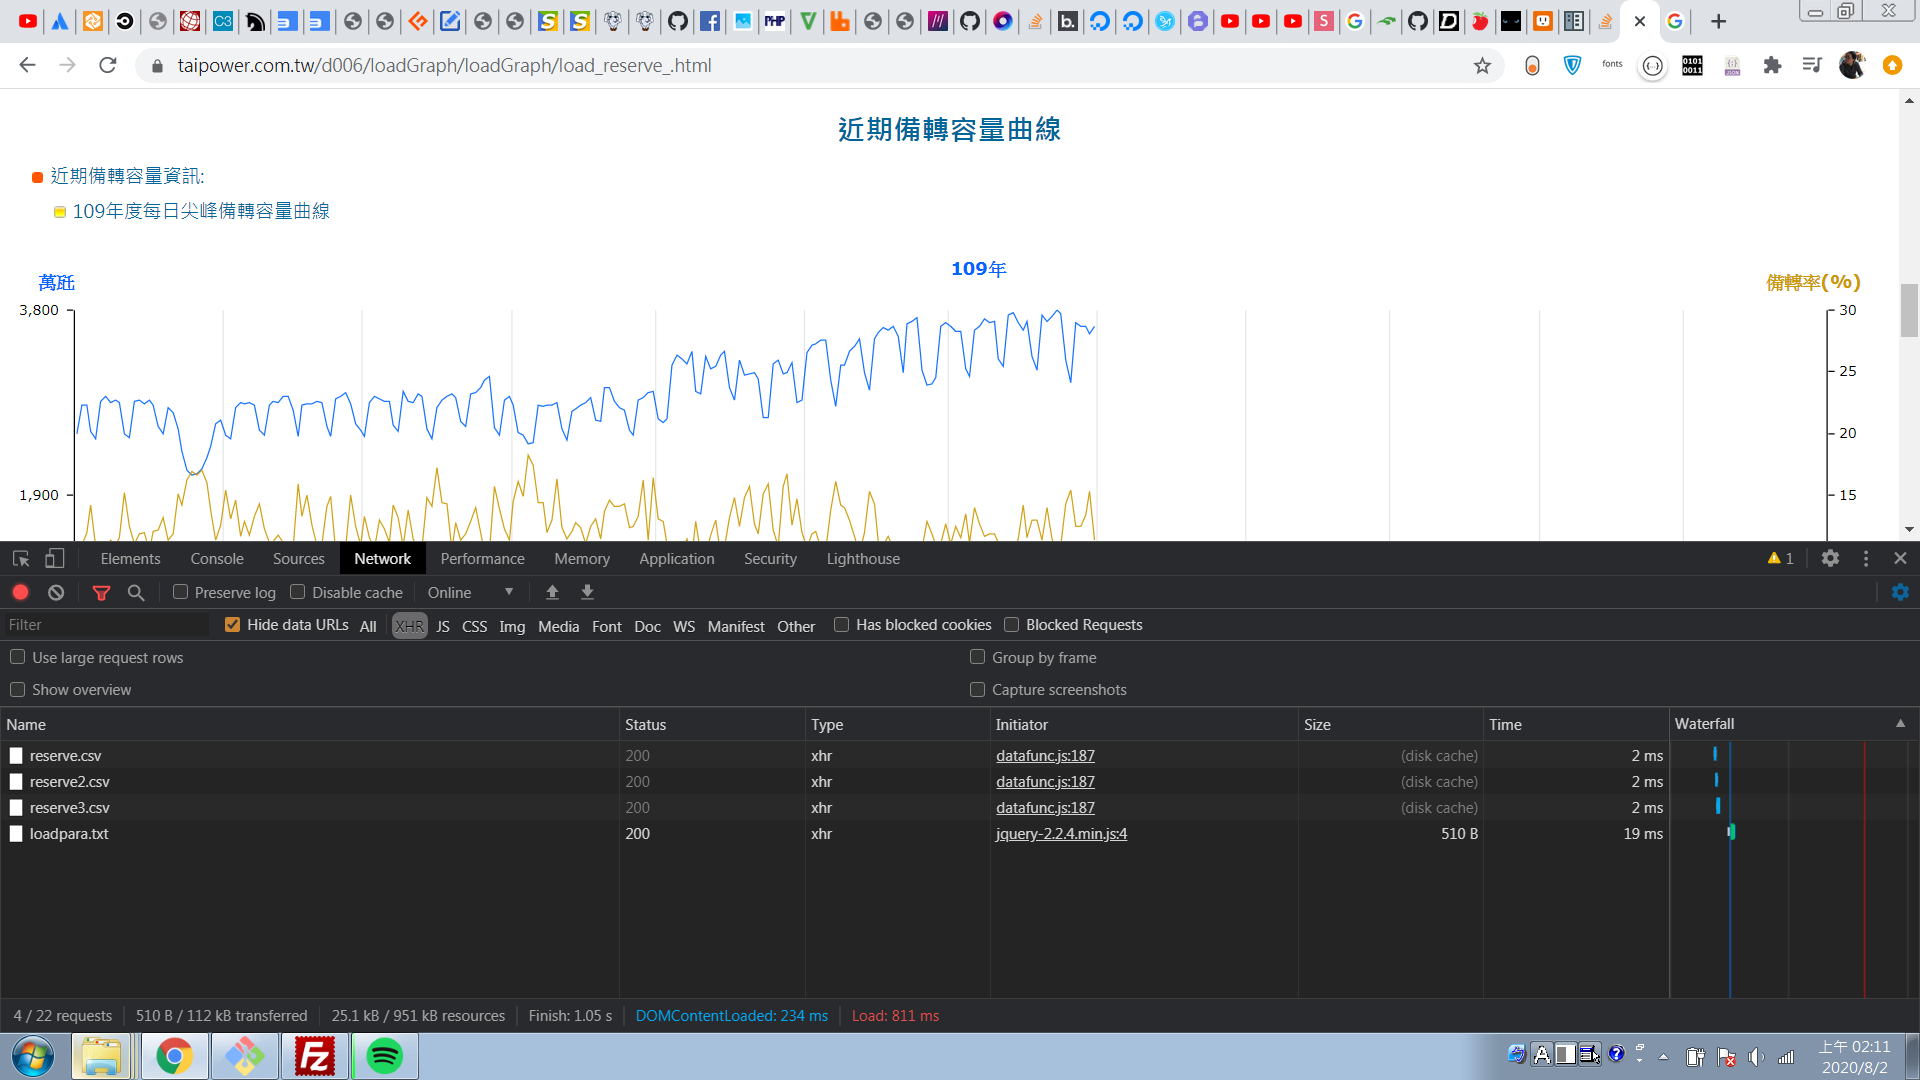
Task: Click import HAR file upload arrow
Action: pyautogui.click(x=552, y=592)
